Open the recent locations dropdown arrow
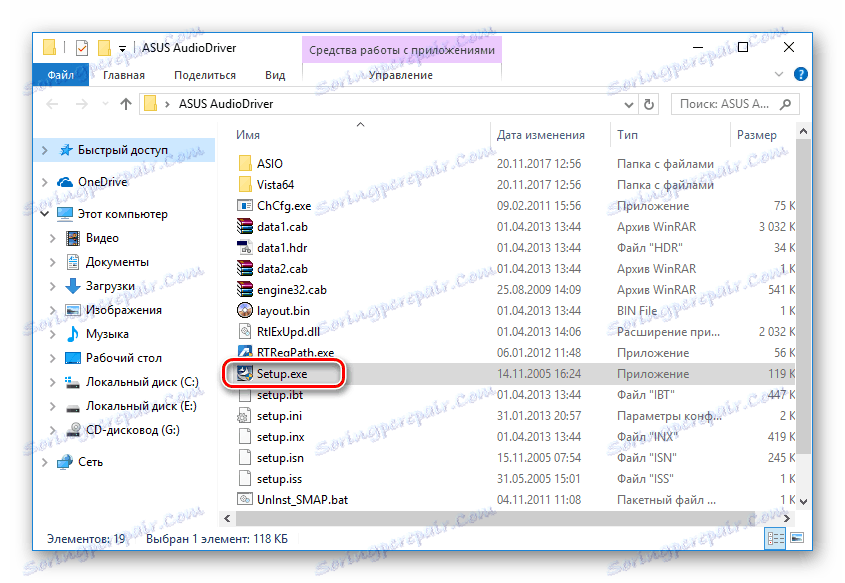The image size is (845, 583). point(105,104)
